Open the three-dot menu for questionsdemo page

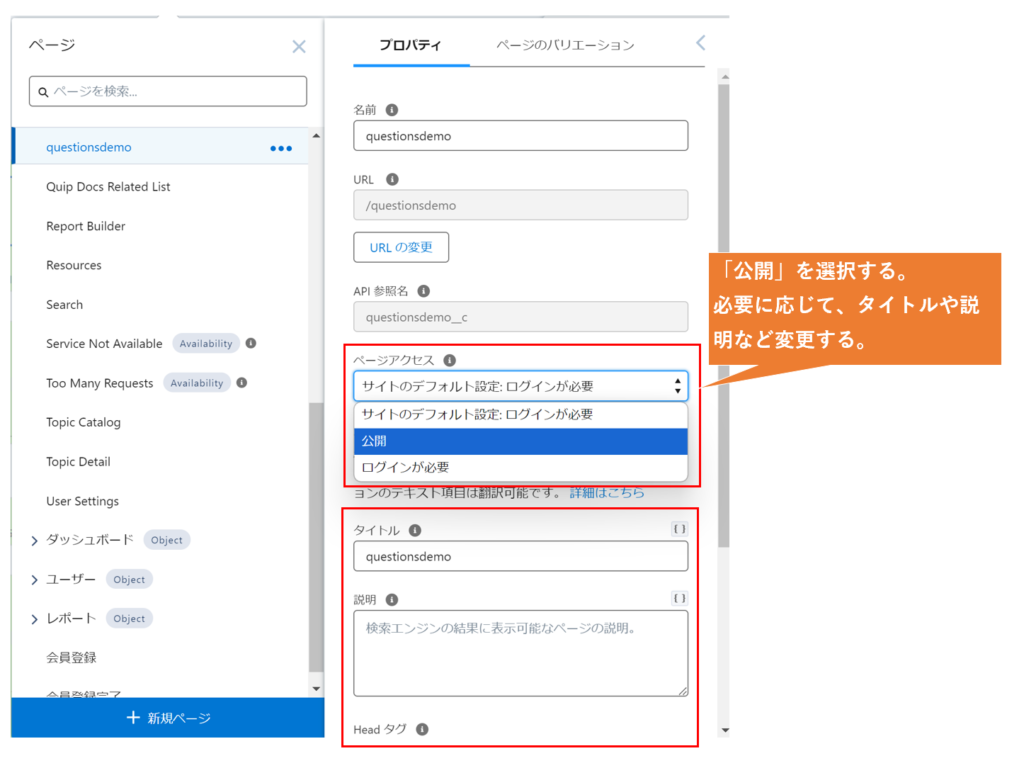coord(281,148)
